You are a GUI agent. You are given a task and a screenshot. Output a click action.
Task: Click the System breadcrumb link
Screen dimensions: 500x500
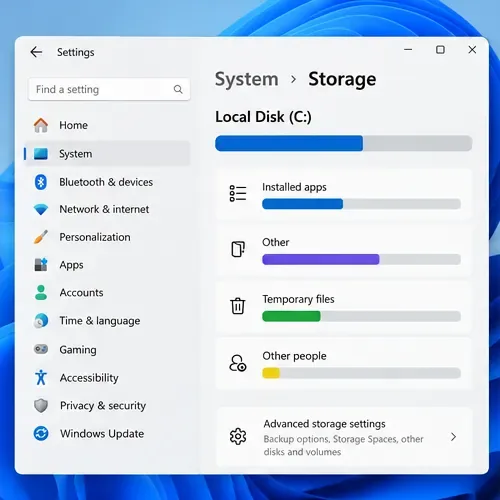246,79
